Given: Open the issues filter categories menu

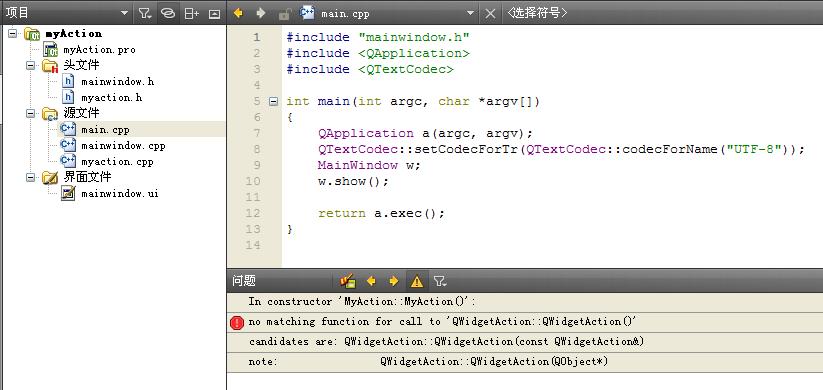Looking at the screenshot, I should pos(440,282).
